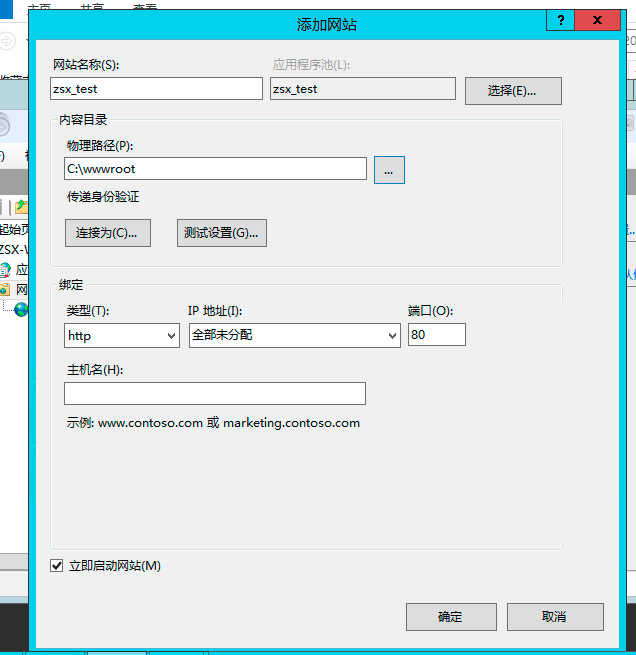Click the 添加网站 dialog title text
This screenshot has width=636, height=655.
pyautogui.click(x=327, y=25)
